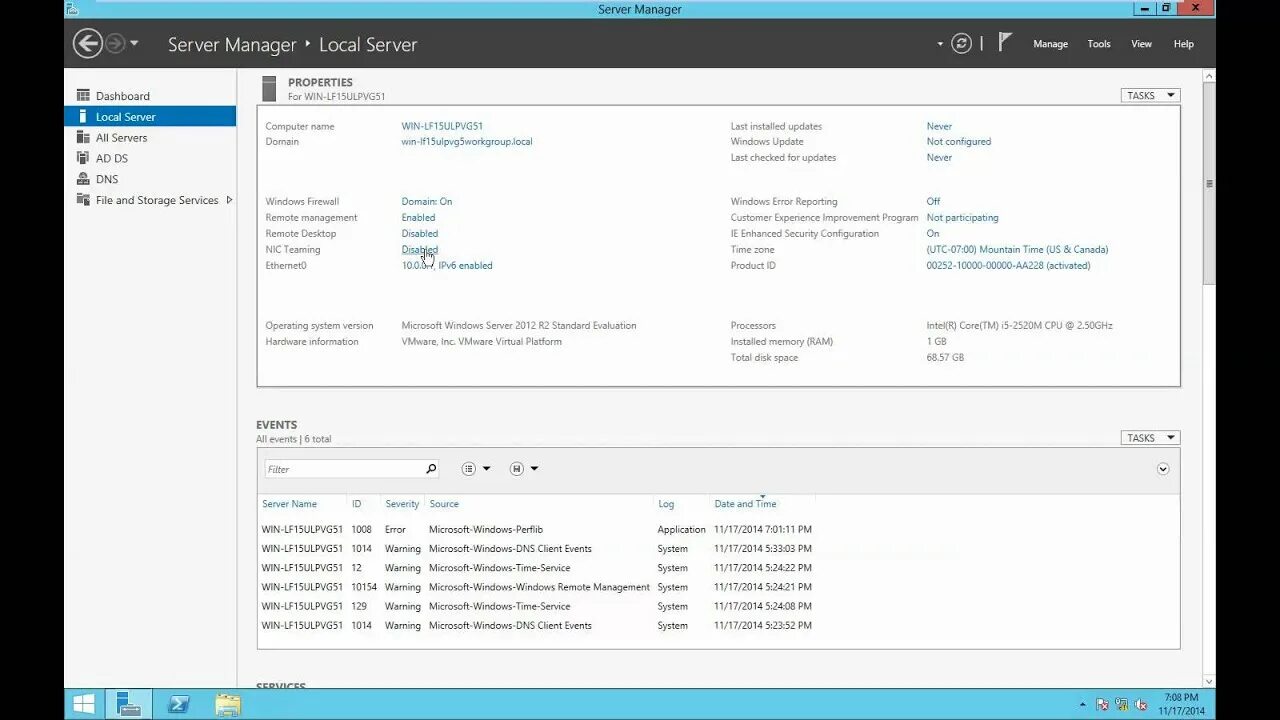Click the Refresh icon in the toolbar
Screen dimensions: 1280x720
coord(961,43)
